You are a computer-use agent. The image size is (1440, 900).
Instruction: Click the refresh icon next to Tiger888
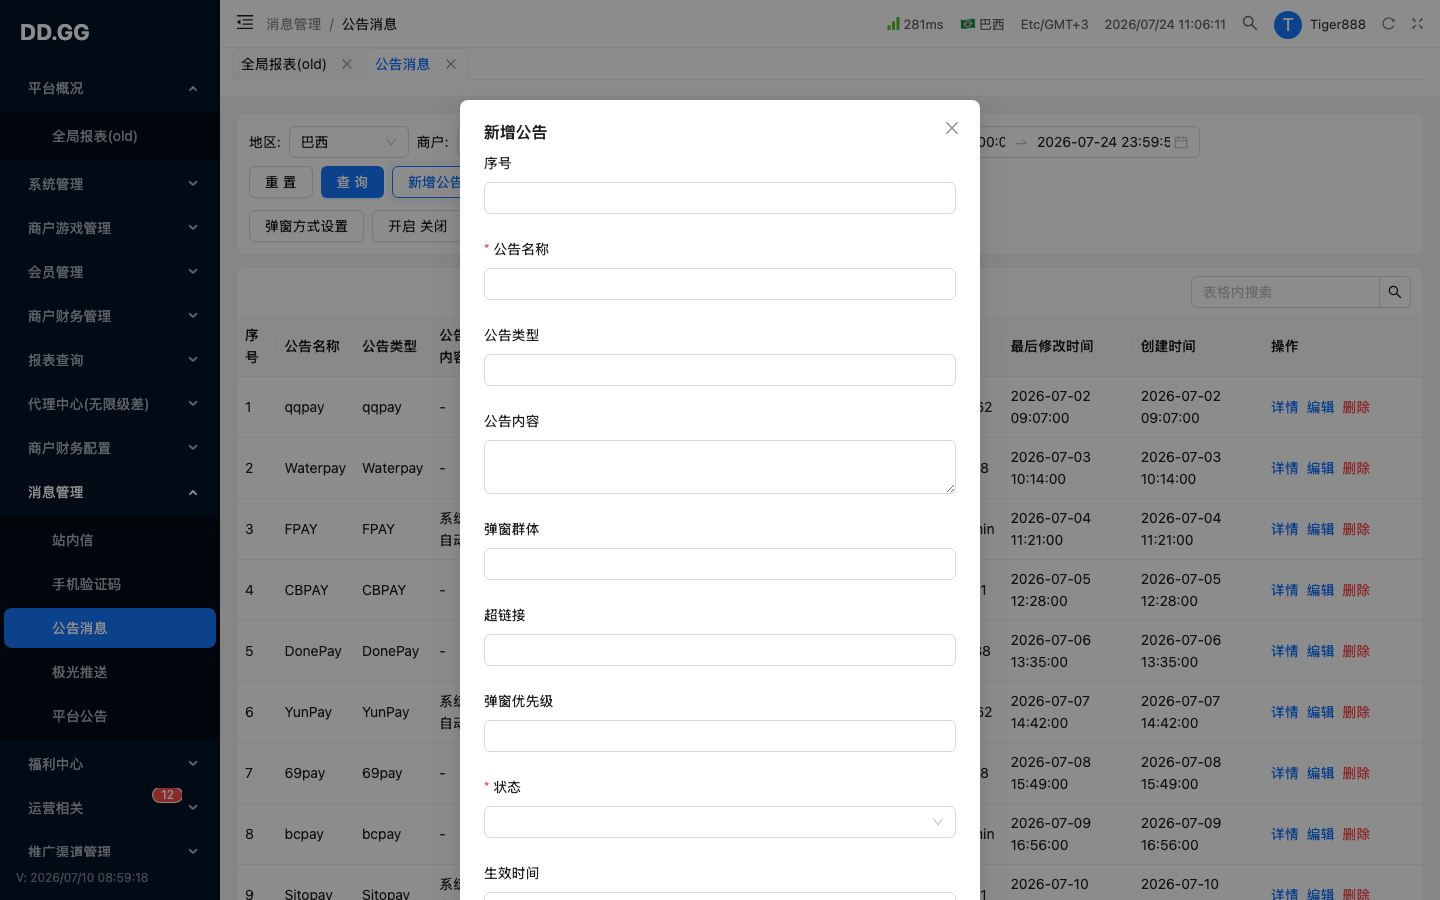coord(1388,24)
